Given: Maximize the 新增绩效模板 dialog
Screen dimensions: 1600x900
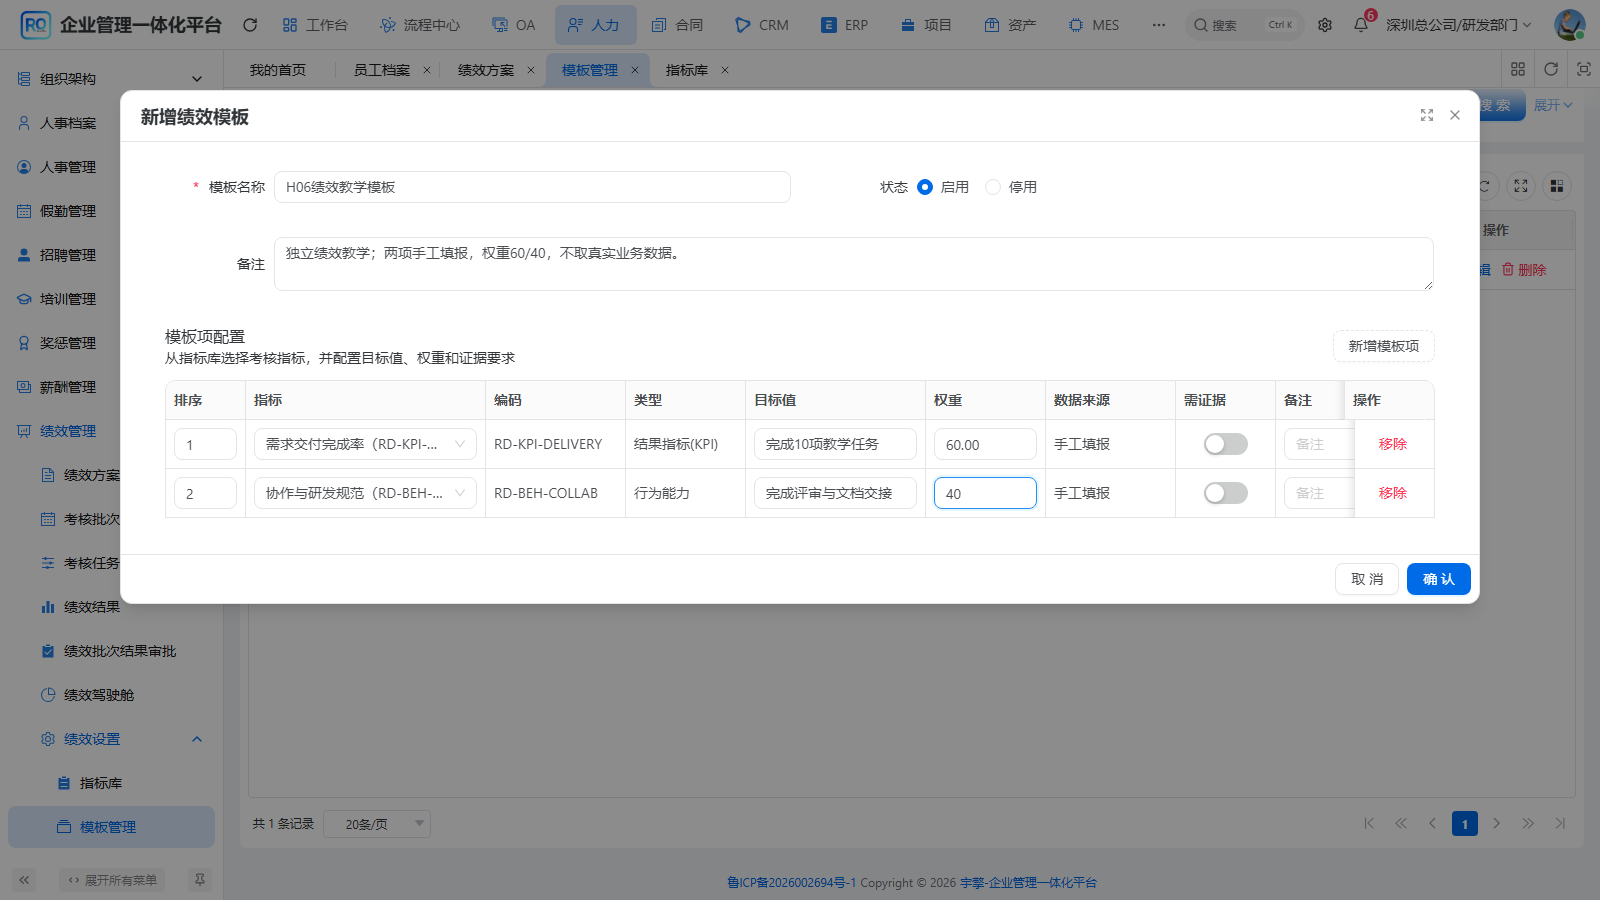Looking at the screenshot, I should (x=1427, y=116).
